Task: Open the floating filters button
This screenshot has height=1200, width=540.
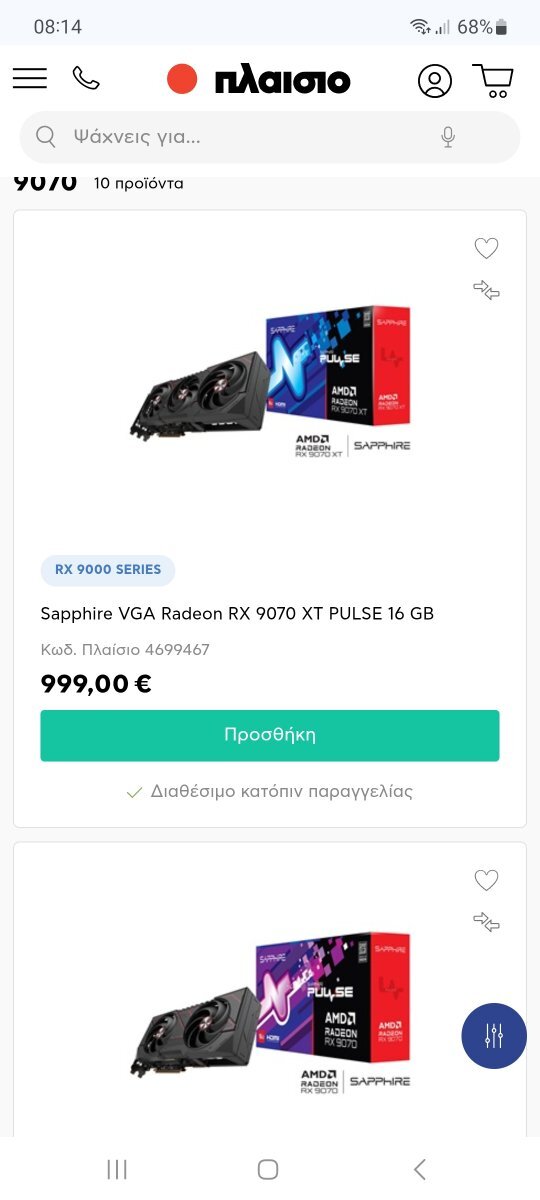Action: (494, 1036)
